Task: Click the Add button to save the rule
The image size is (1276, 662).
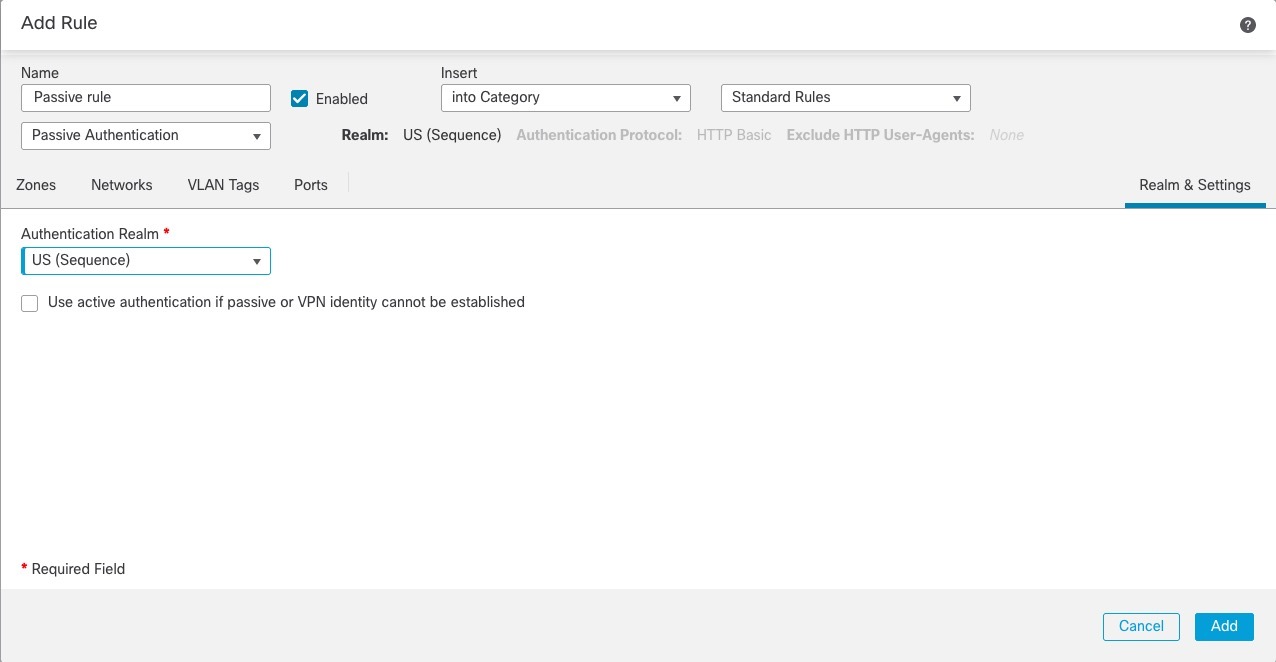Action: [1224, 626]
